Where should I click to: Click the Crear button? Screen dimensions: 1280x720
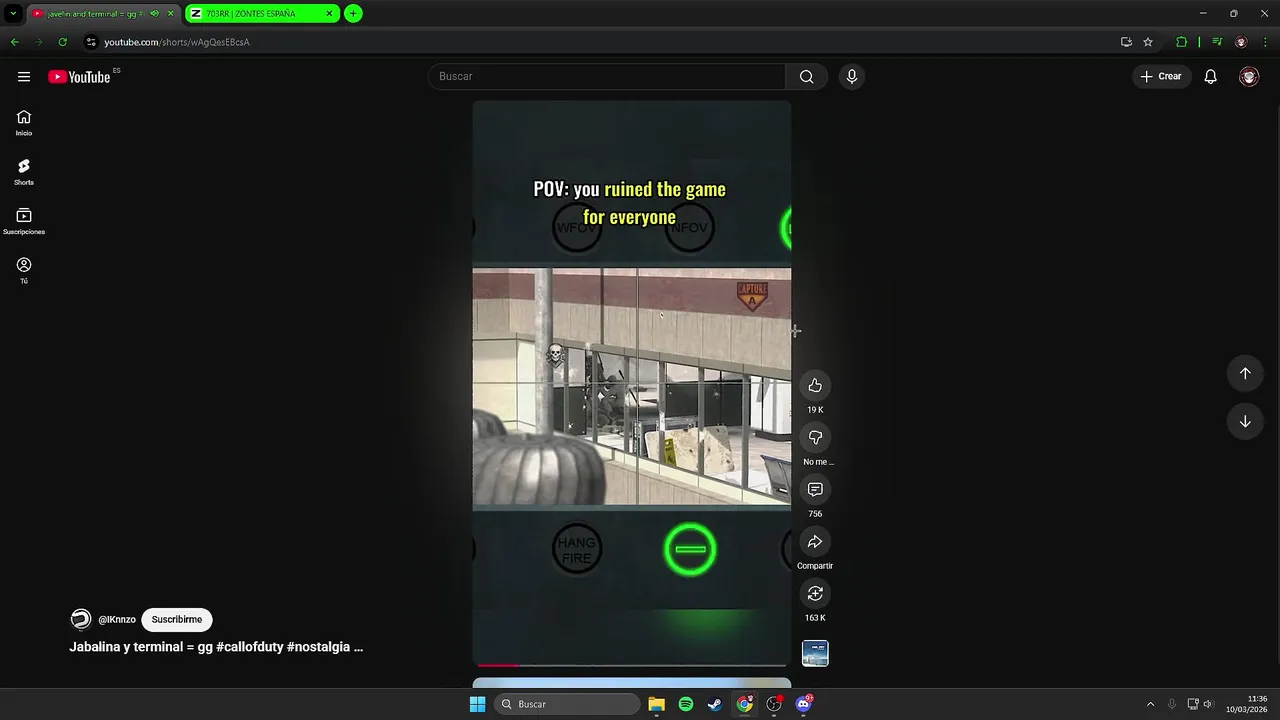[1160, 77]
